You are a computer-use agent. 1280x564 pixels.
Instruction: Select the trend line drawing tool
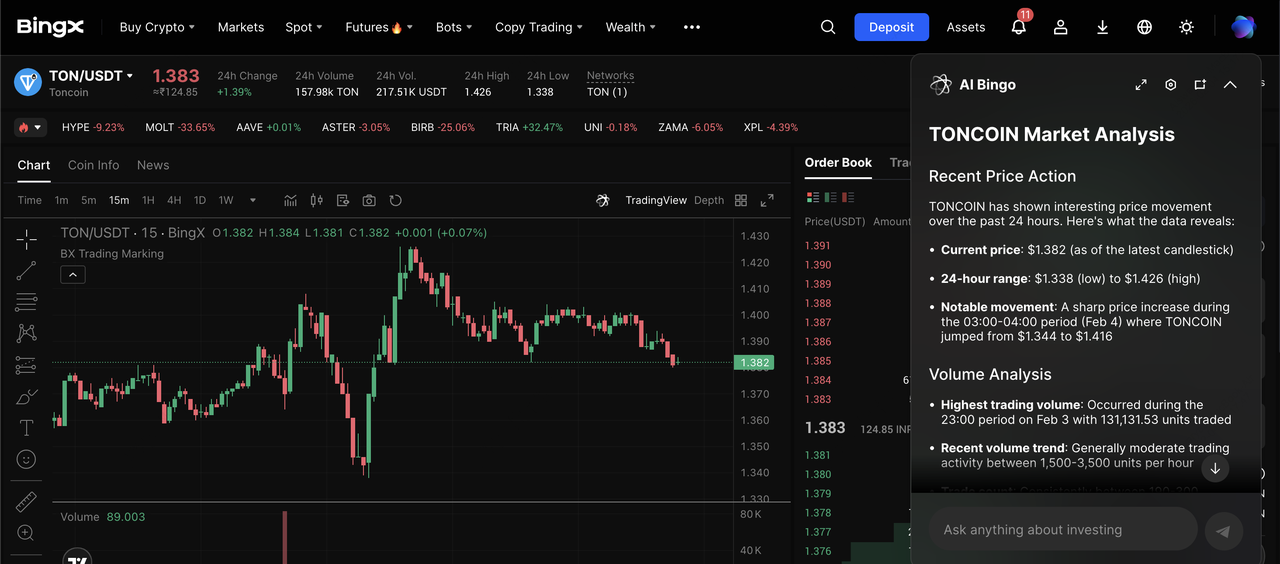(x=26, y=270)
